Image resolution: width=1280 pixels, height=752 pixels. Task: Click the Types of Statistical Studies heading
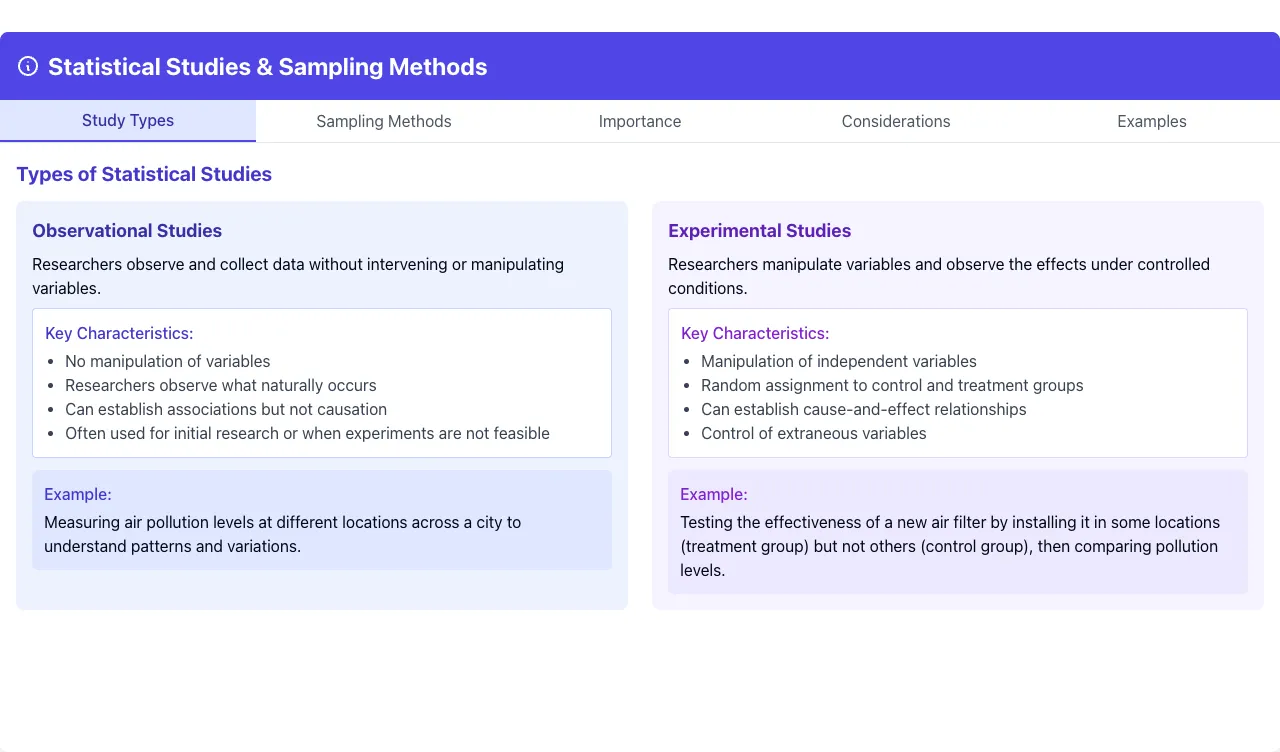pyautogui.click(x=144, y=174)
